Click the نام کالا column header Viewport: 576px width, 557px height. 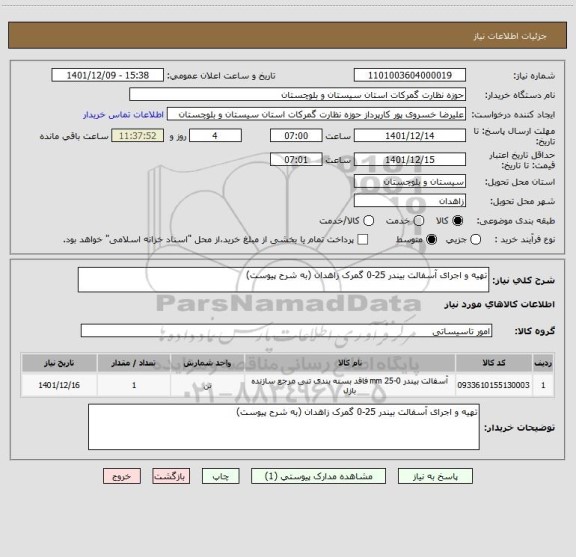pyautogui.click(x=350, y=363)
